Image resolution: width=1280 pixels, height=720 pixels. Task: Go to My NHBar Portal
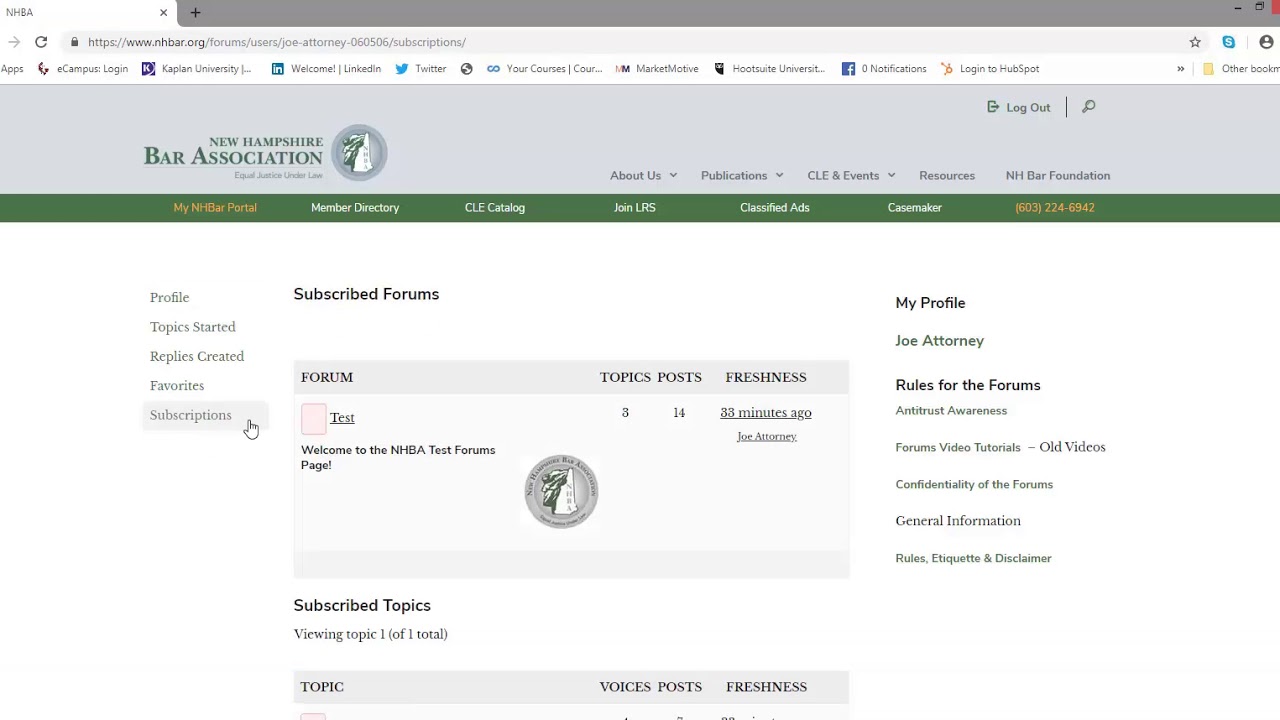[215, 207]
